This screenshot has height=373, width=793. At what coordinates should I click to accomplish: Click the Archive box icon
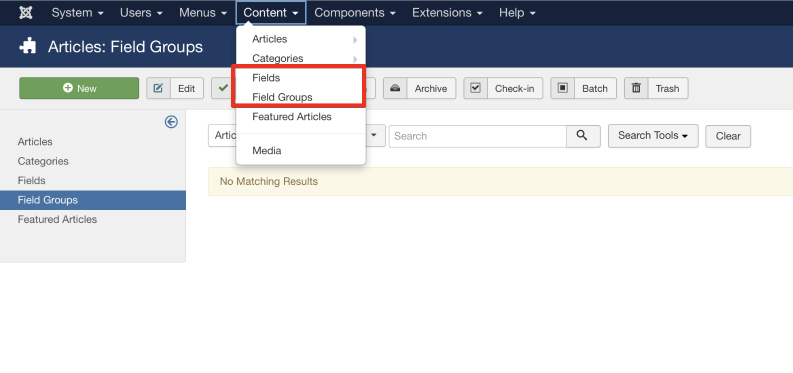(x=395, y=88)
